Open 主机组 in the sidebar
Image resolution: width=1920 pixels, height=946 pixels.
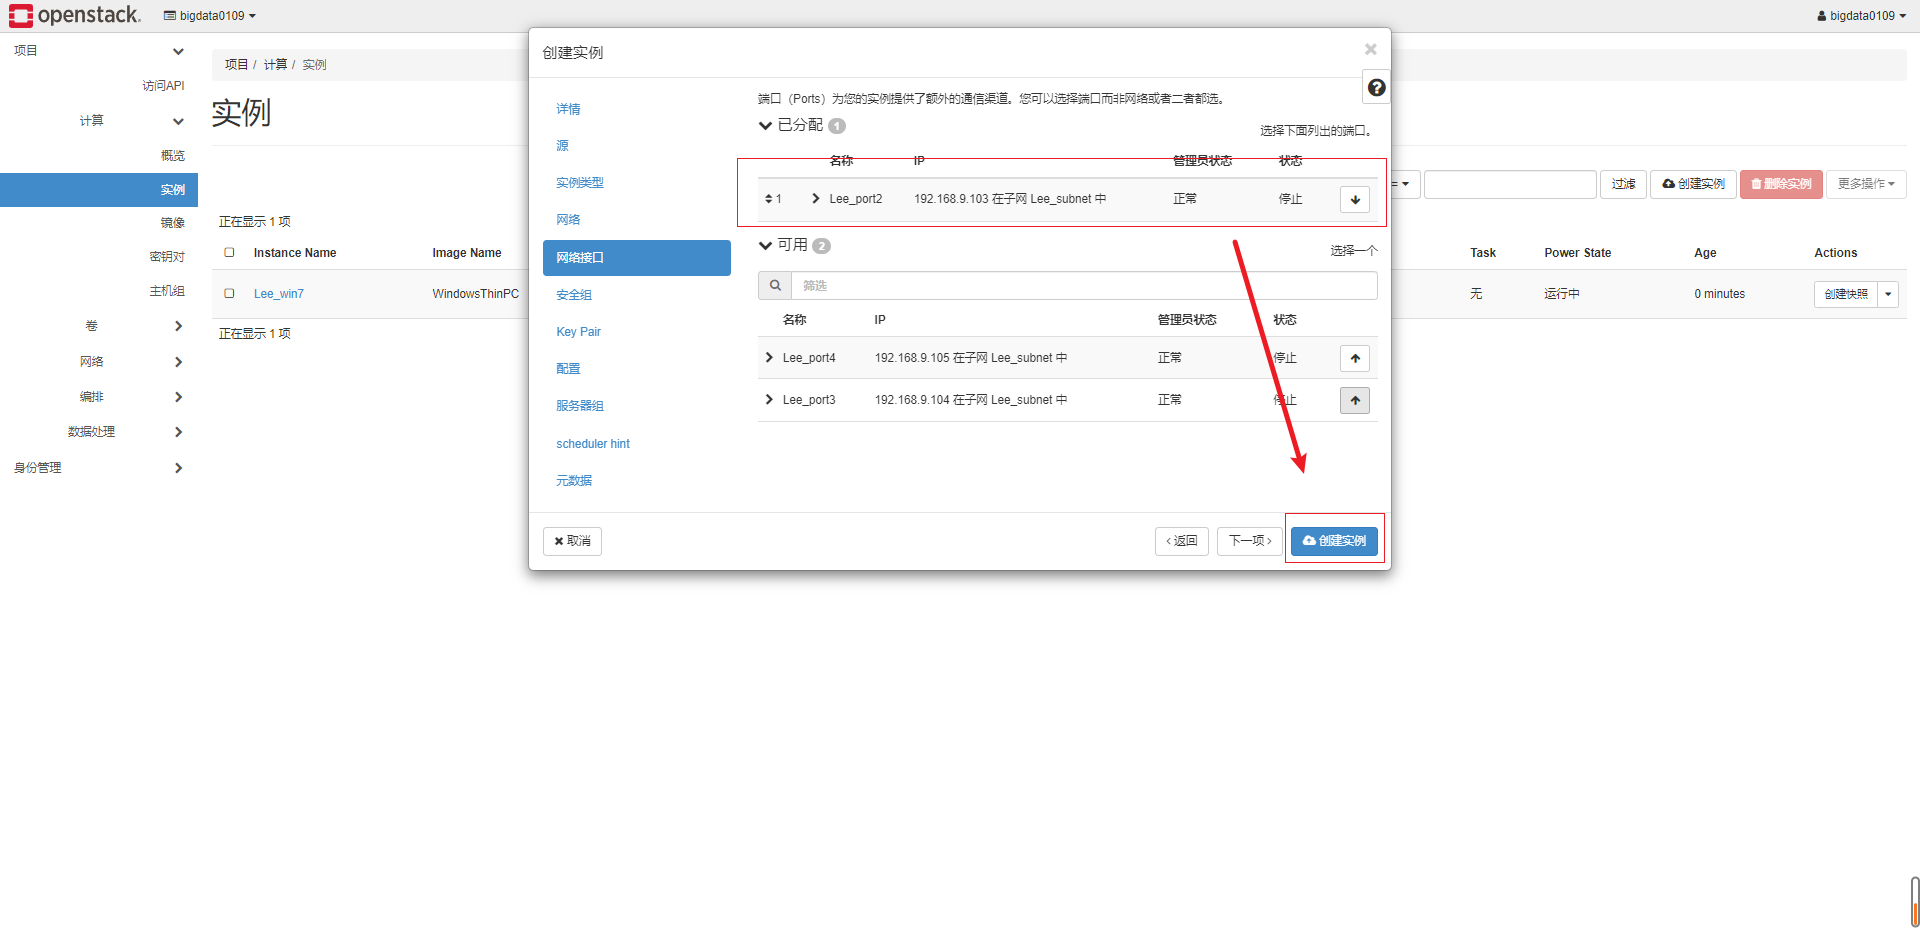coord(167,291)
